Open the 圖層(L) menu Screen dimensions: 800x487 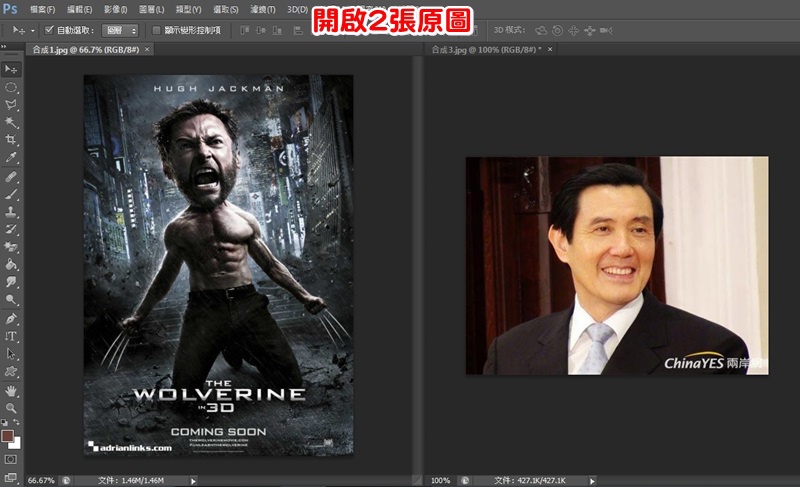click(x=152, y=10)
